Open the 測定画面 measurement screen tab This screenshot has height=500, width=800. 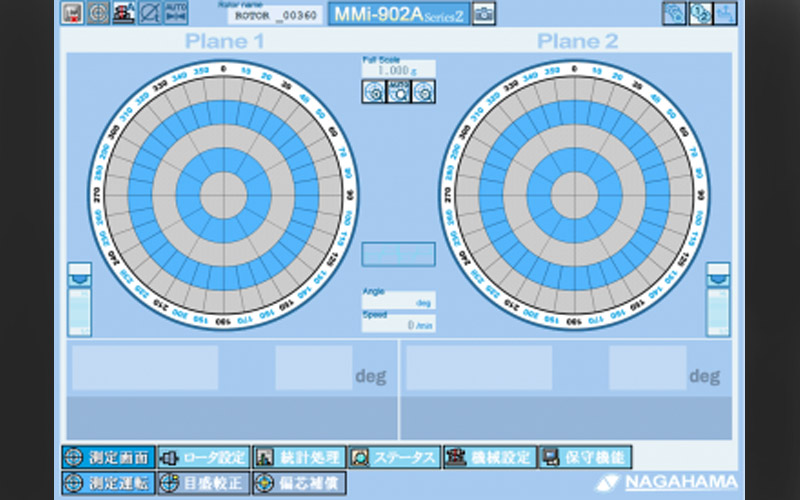click(x=108, y=457)
